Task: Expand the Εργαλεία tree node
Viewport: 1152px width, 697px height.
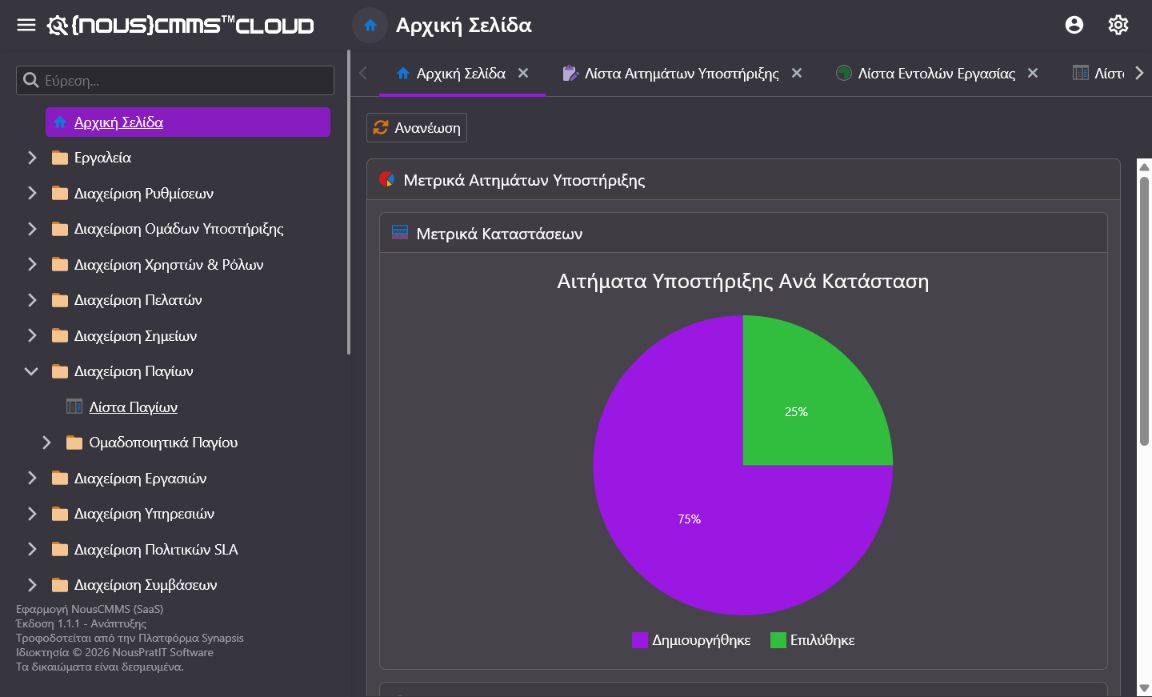Action: click(x=32, y=158)
